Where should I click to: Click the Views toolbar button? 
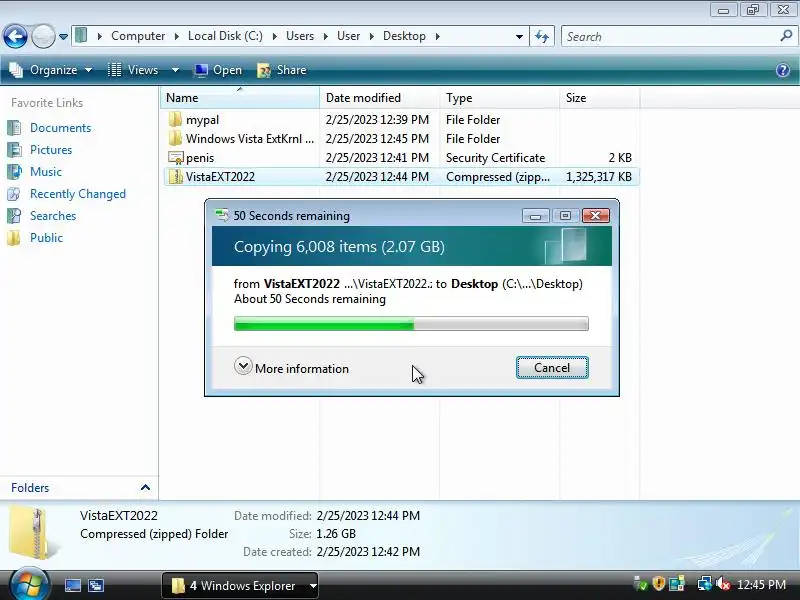[133, 70]
